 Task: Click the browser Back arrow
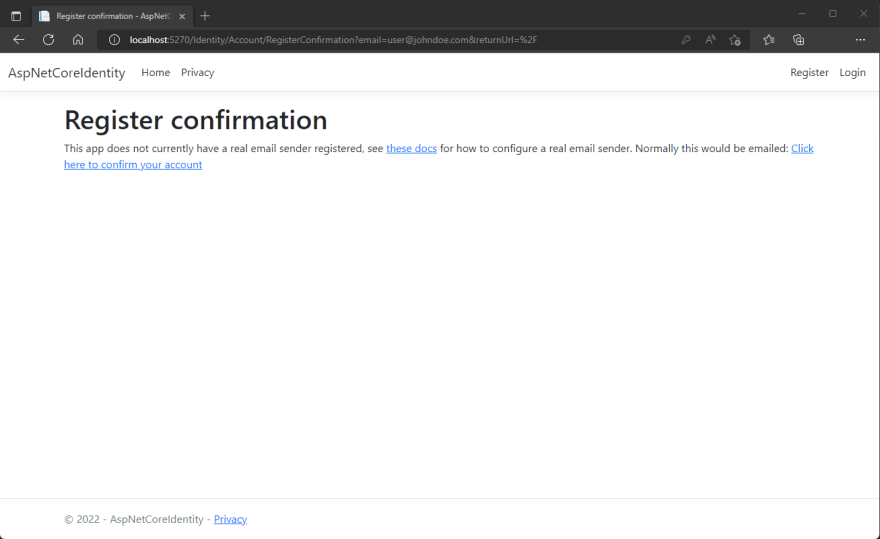pos(19,40)
